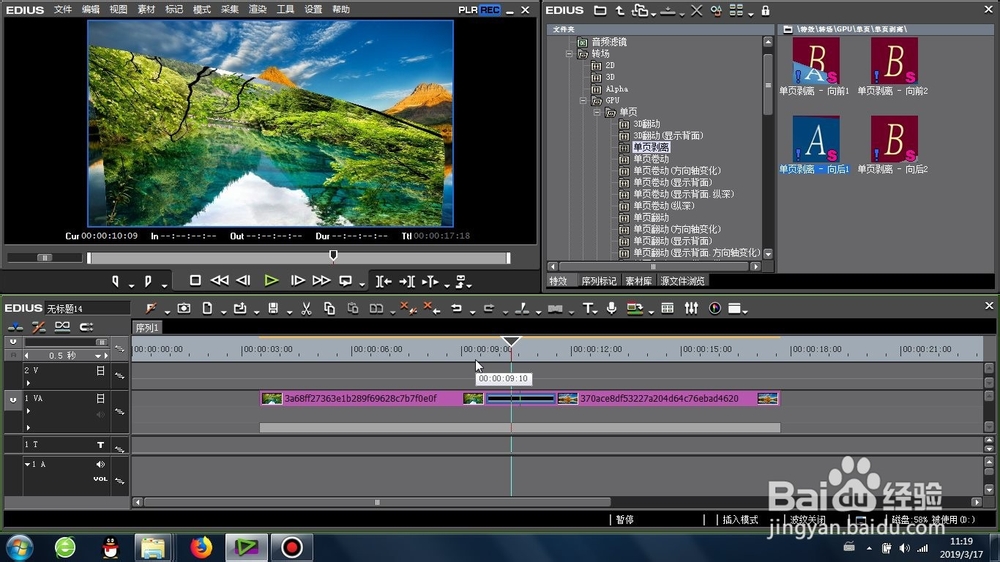Click the cut scissors icon in timeline toolbar

click(306, 309)
